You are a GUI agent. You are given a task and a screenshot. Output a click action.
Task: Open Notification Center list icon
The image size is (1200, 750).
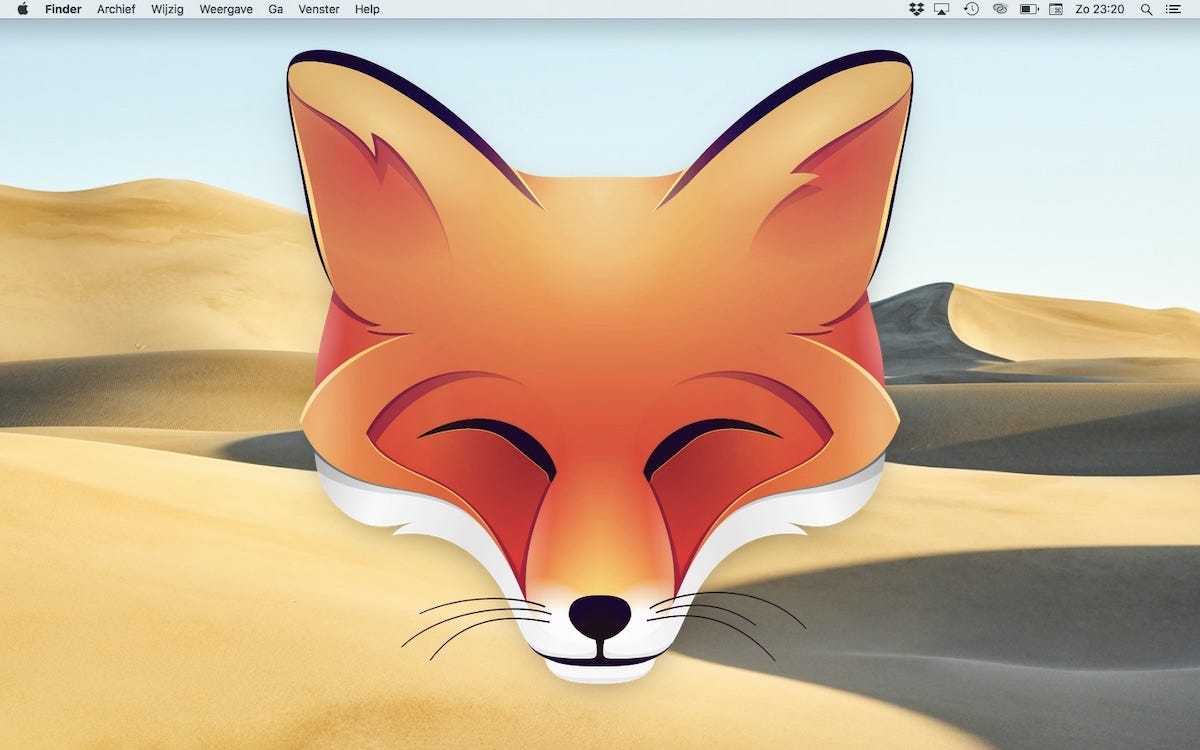1174,9
